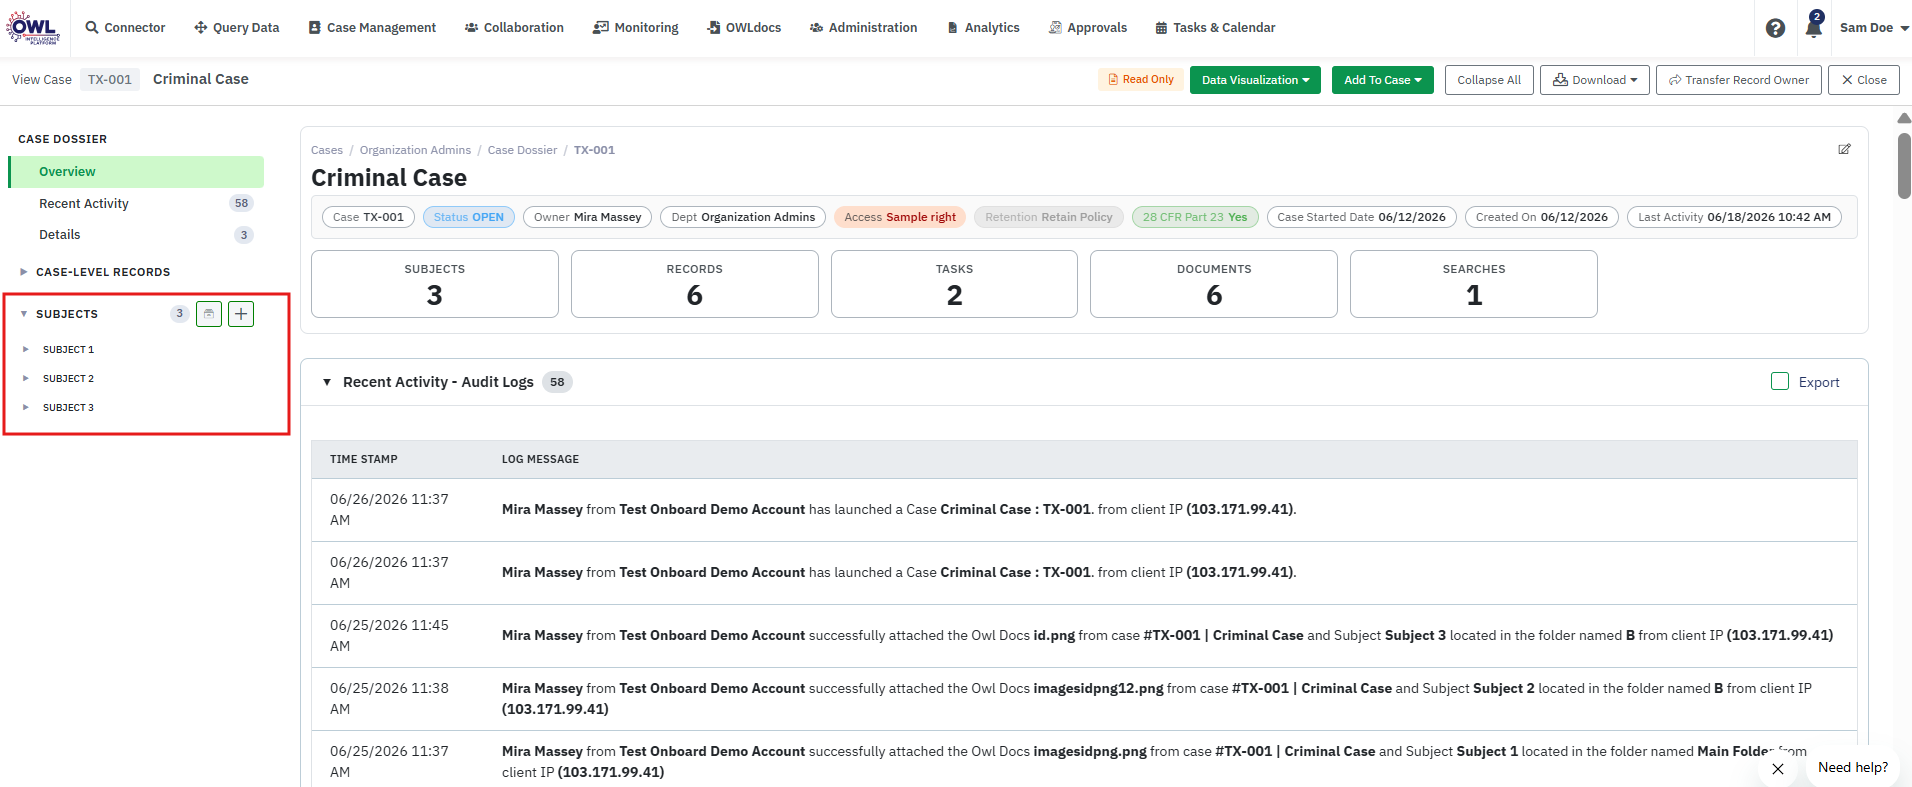The width and height of the screenshot is (1912, 787).
Task: Click the TX-001 case ID tag
Action: tap(110, 80)
